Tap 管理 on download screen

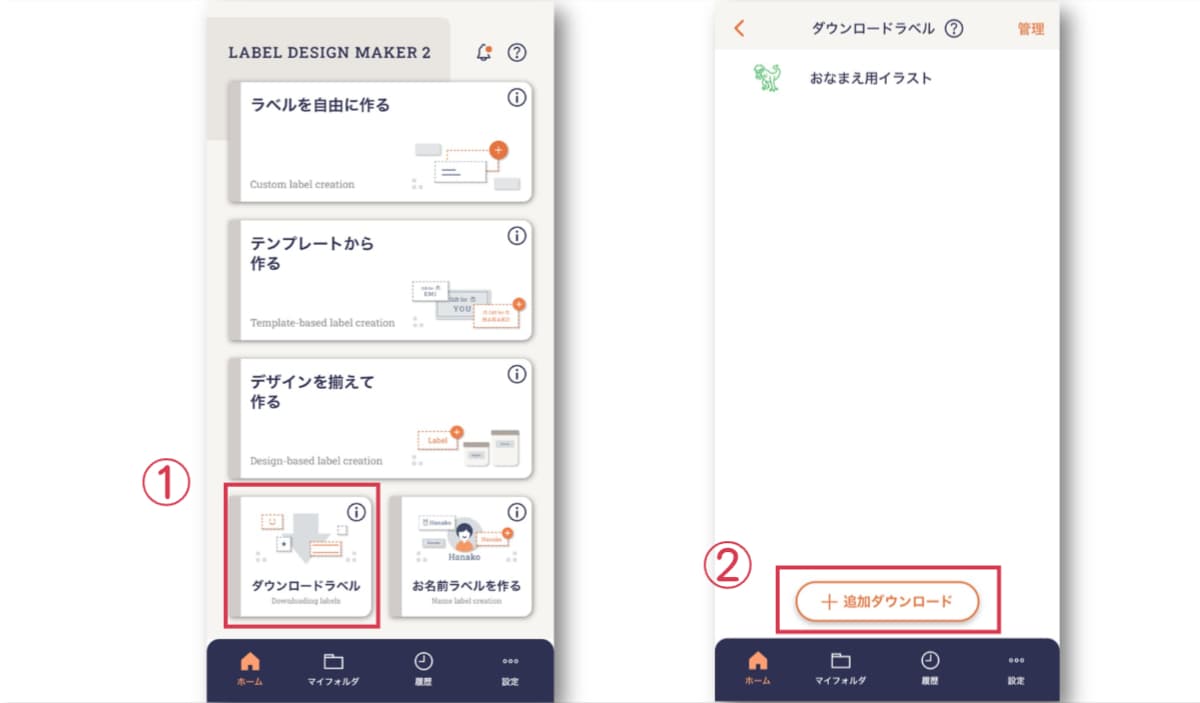(x=1031, y=29)
